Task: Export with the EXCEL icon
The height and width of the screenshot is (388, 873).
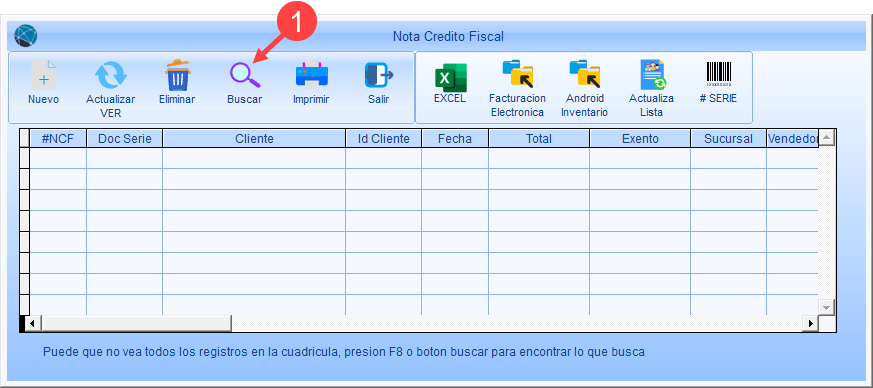Action: (450, 77)
